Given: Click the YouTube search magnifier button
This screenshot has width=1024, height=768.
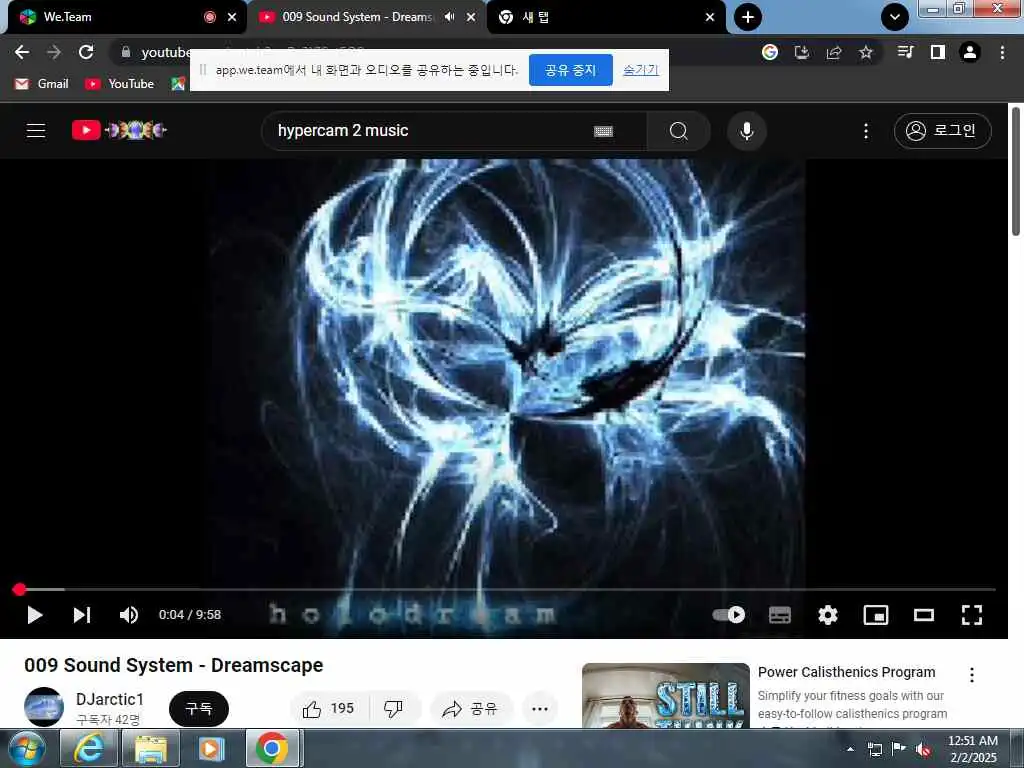Looking at the screenshot, I should pos(679,131).
